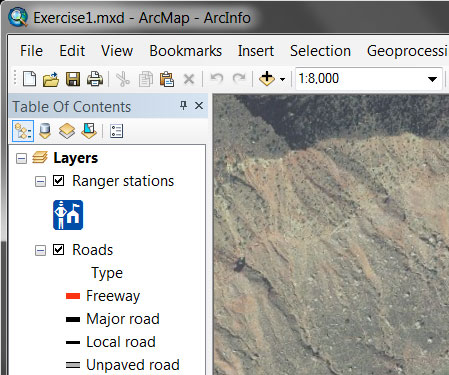Viewport: 449px width, 375px height.
Task: Click the Print icon
Action: [95, 79]
